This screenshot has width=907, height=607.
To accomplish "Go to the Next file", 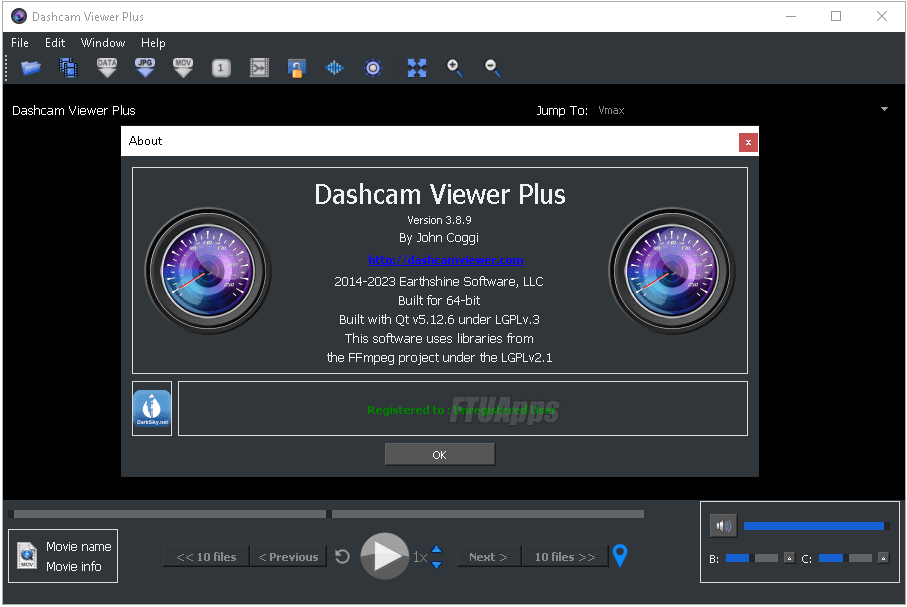I will (489, 557).
